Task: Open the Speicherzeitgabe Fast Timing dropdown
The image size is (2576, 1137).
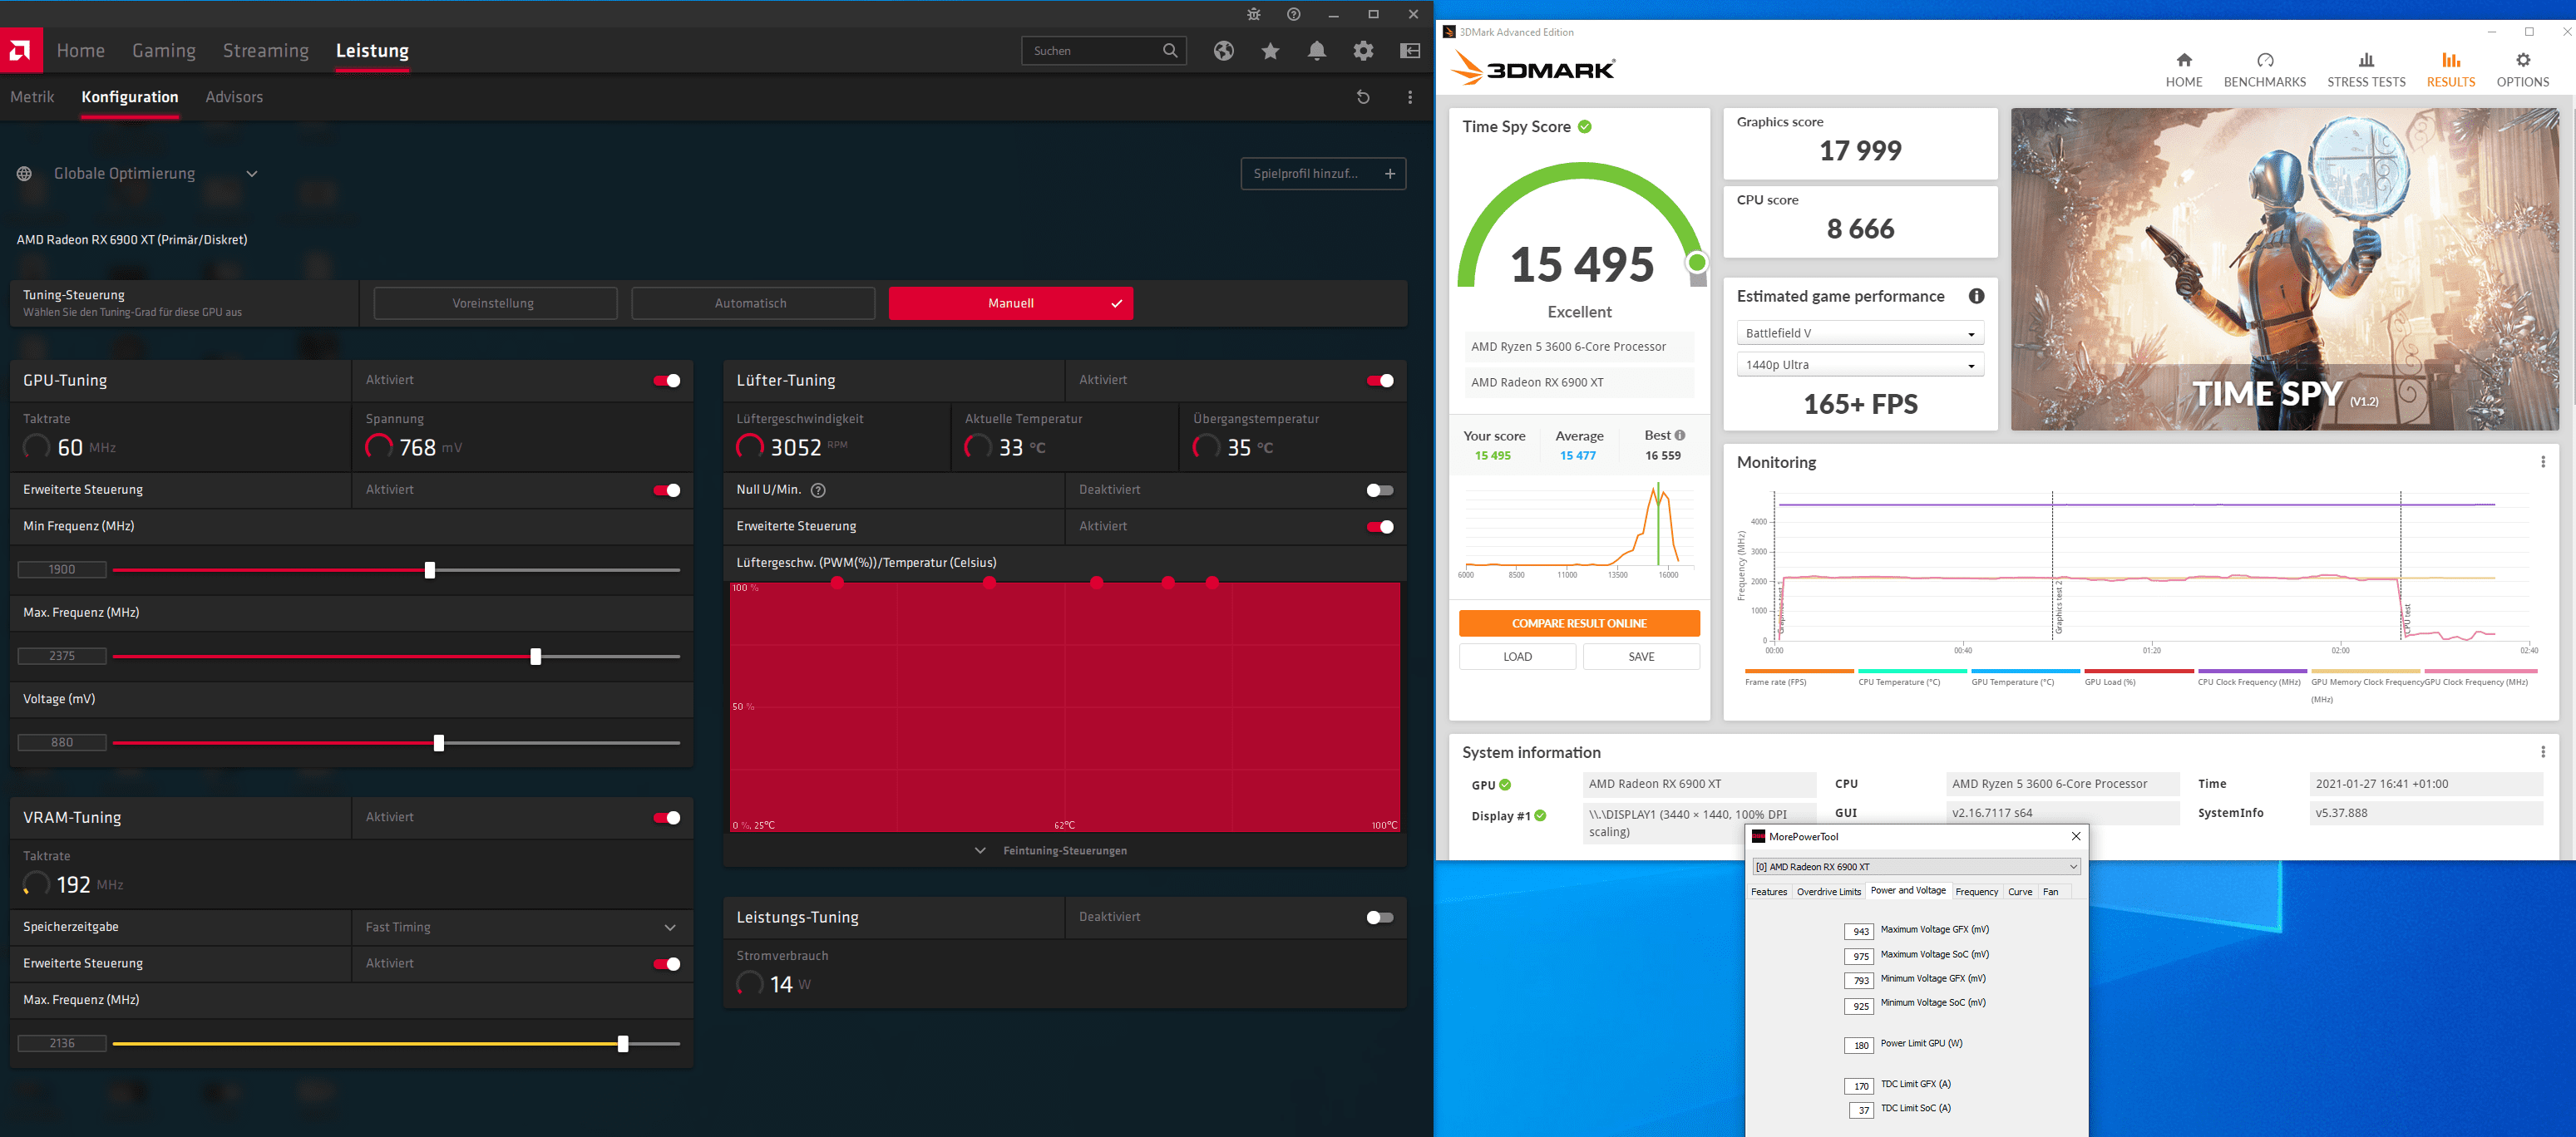Action: click(521, 927)
